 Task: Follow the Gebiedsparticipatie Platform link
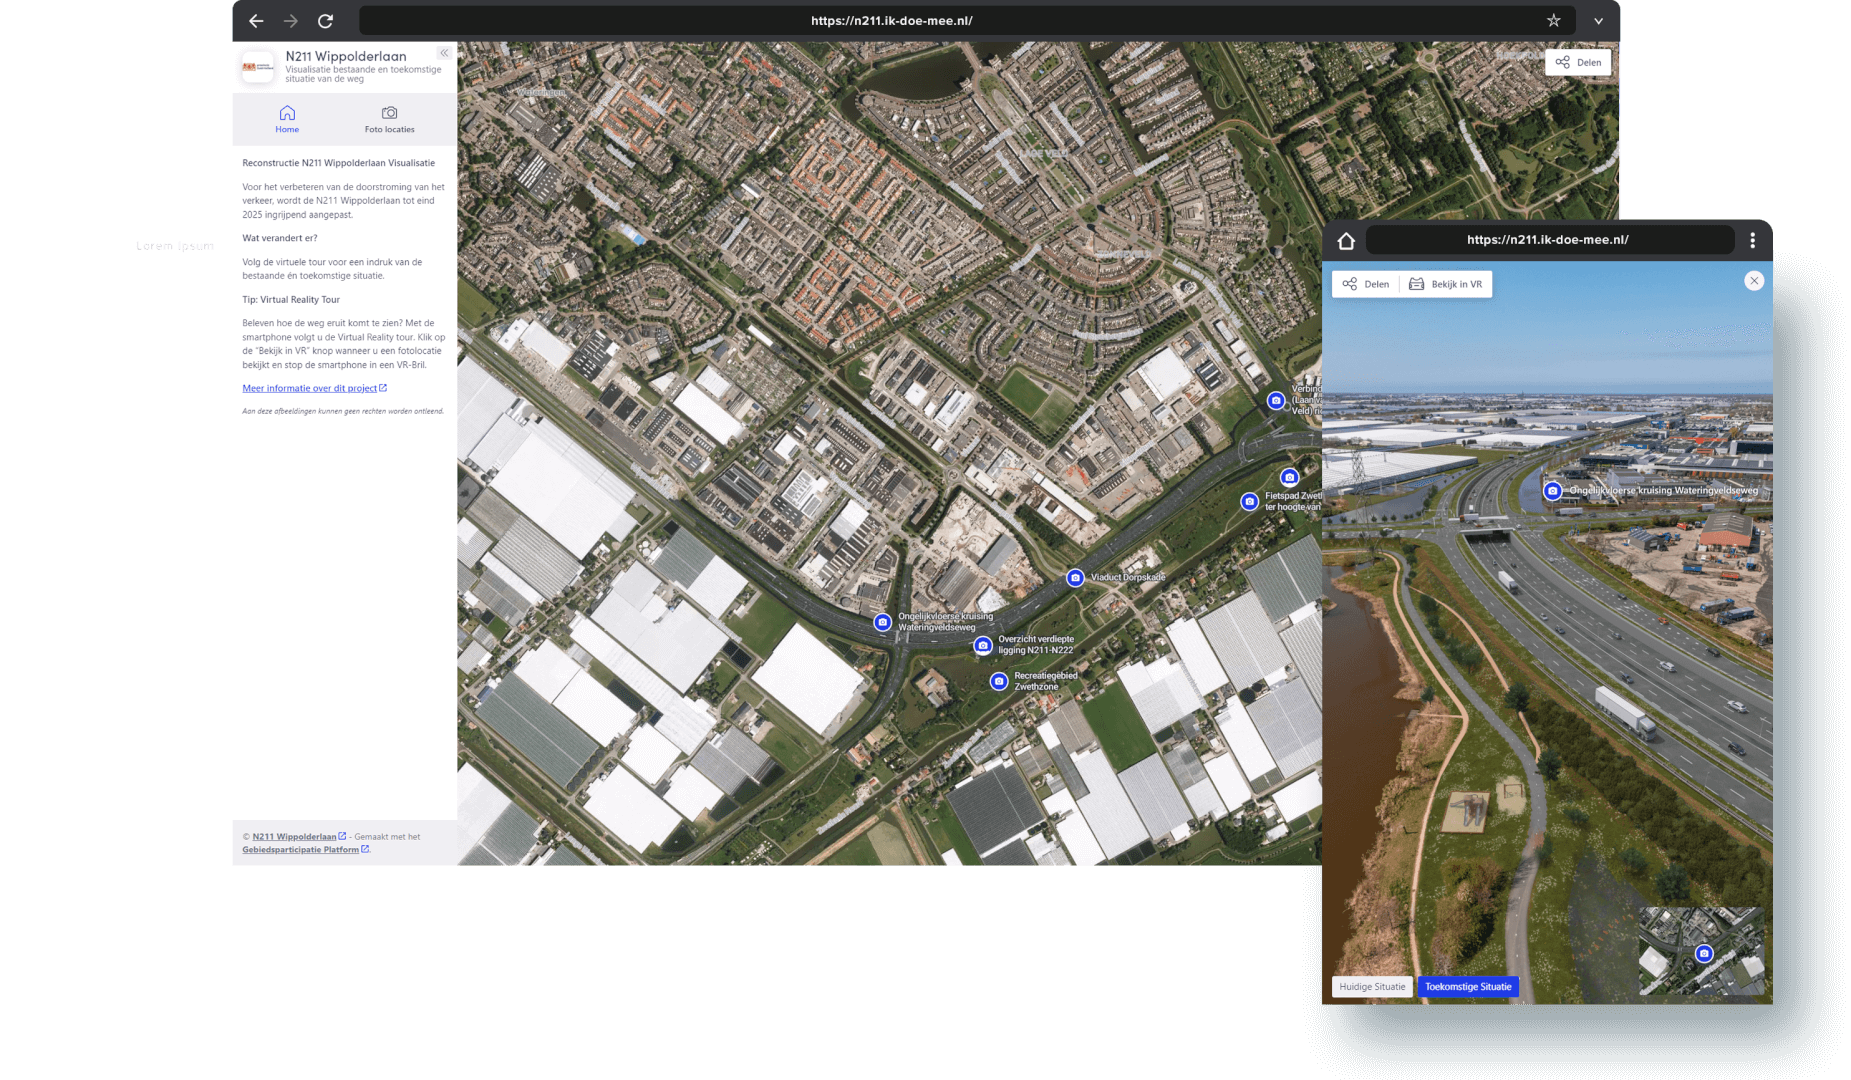(x=300, y=850)
